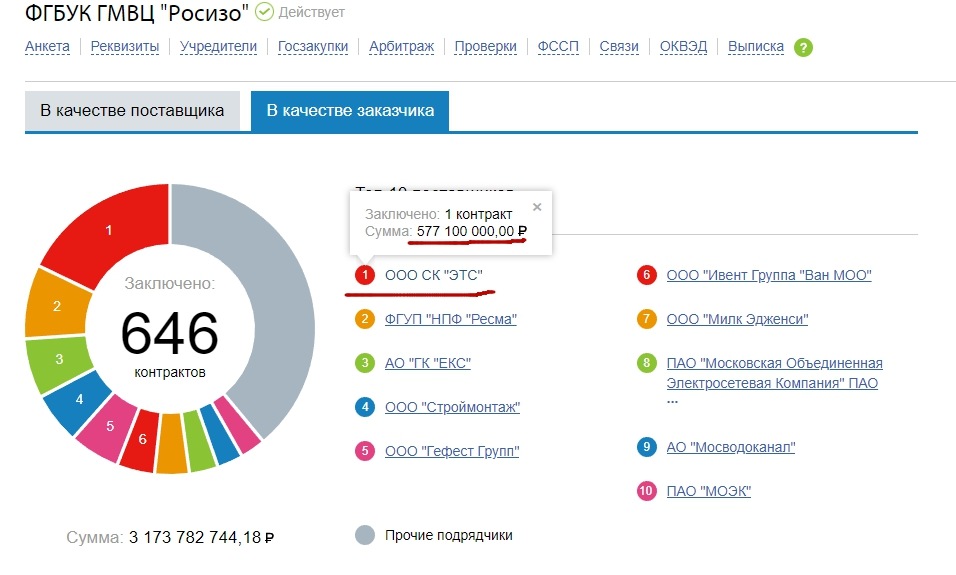Open the 'Связи' section link
956x575 pixels.
(x=619, y=46)
